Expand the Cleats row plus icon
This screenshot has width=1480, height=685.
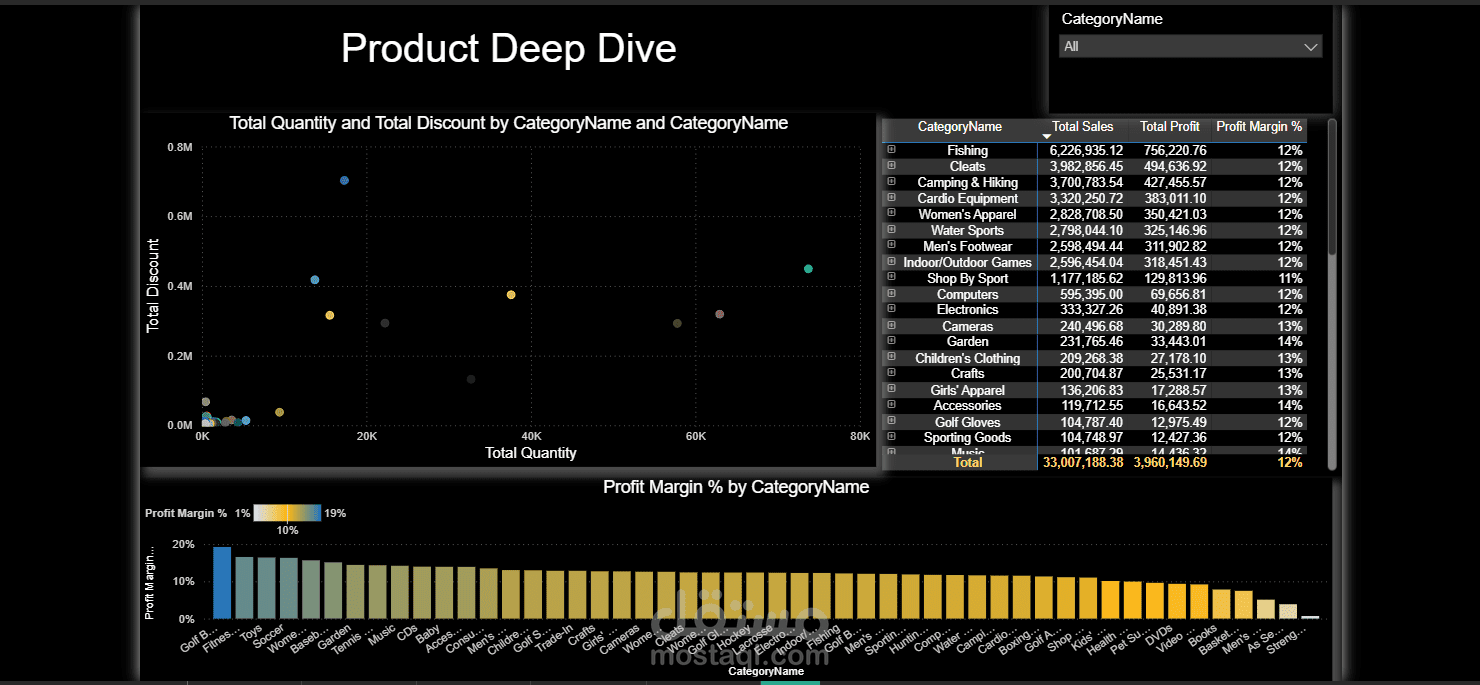click(891, 166)
